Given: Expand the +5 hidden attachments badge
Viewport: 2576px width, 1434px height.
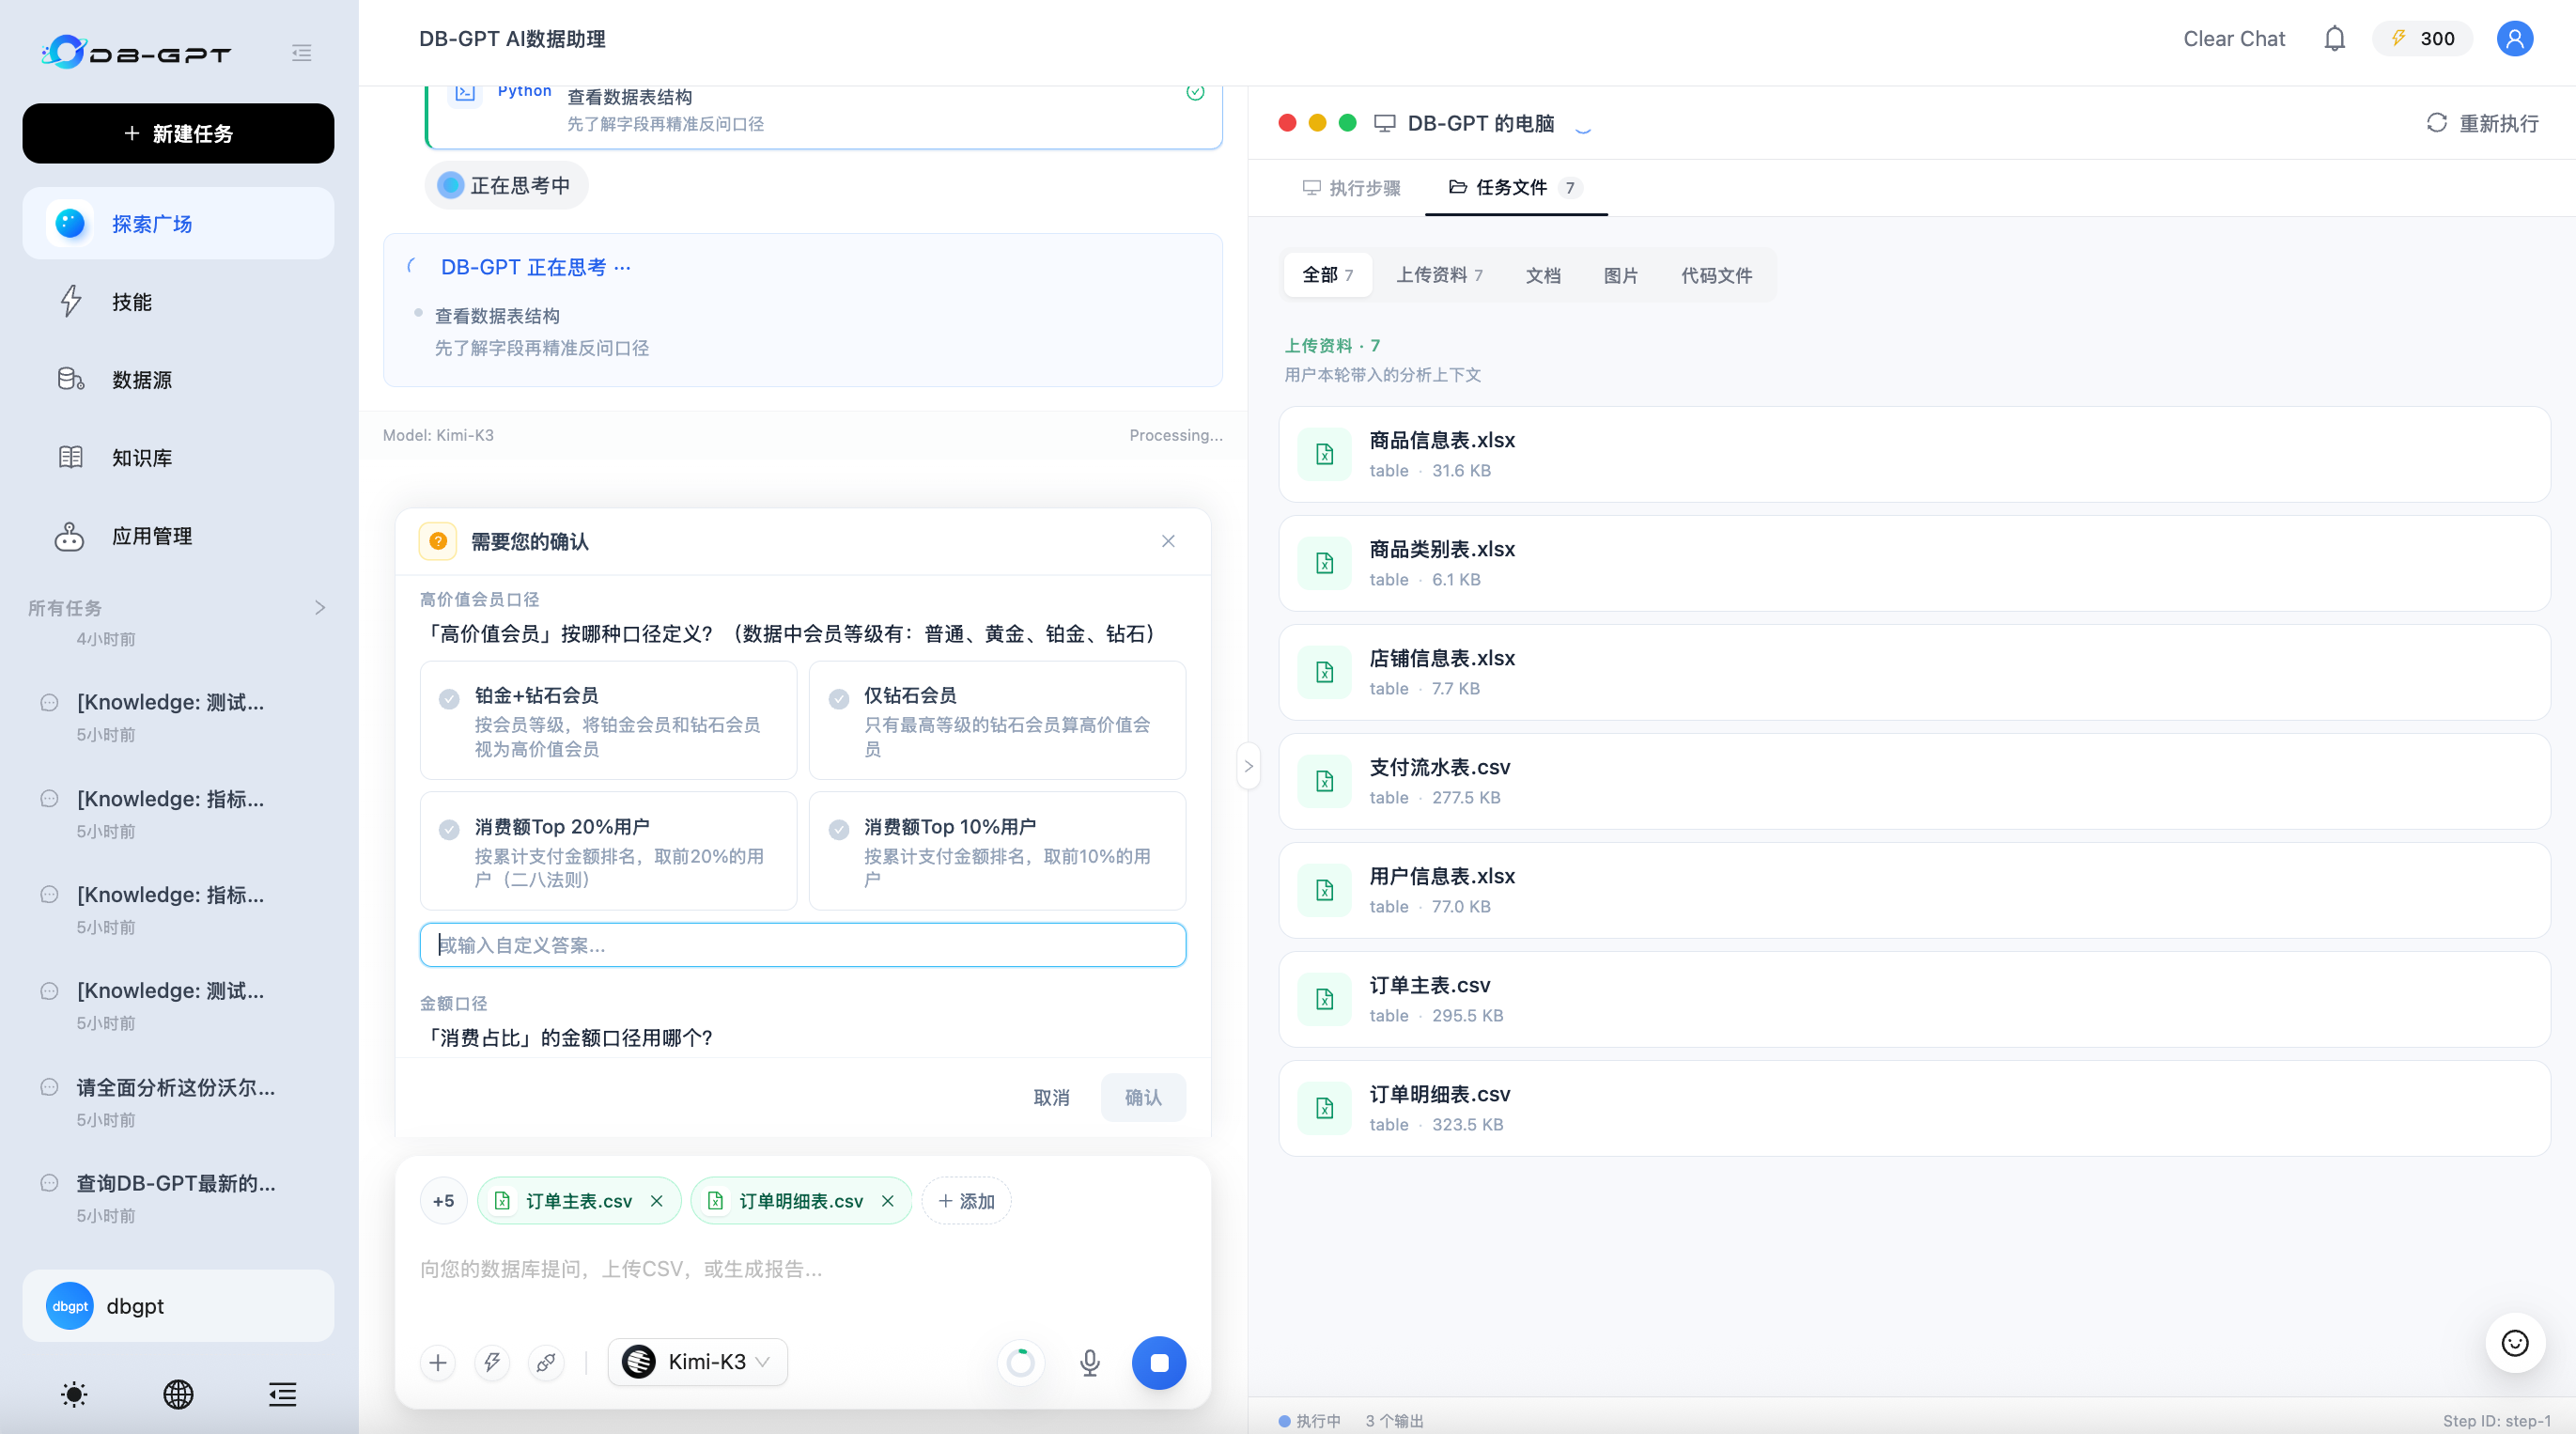Looking at the screenshot, I should click(x=443, y=1201).
